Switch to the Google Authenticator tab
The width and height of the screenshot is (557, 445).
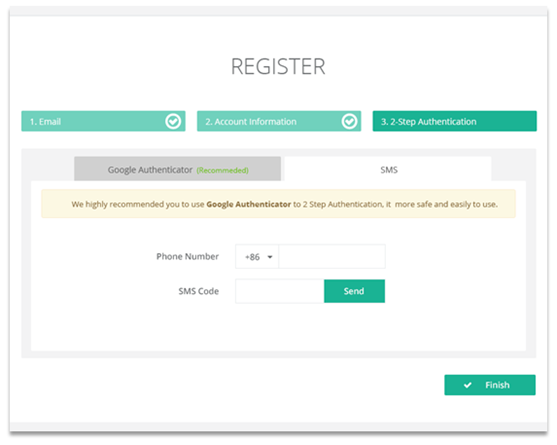(x=178, y=169)
